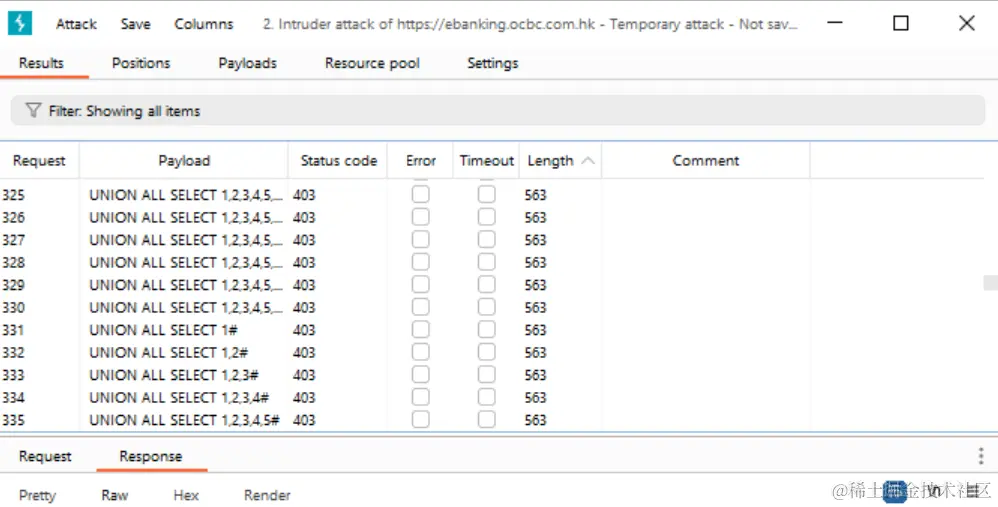Click length 563 in row 330
The image size is (998, 507).
click(x=535, y=308)
